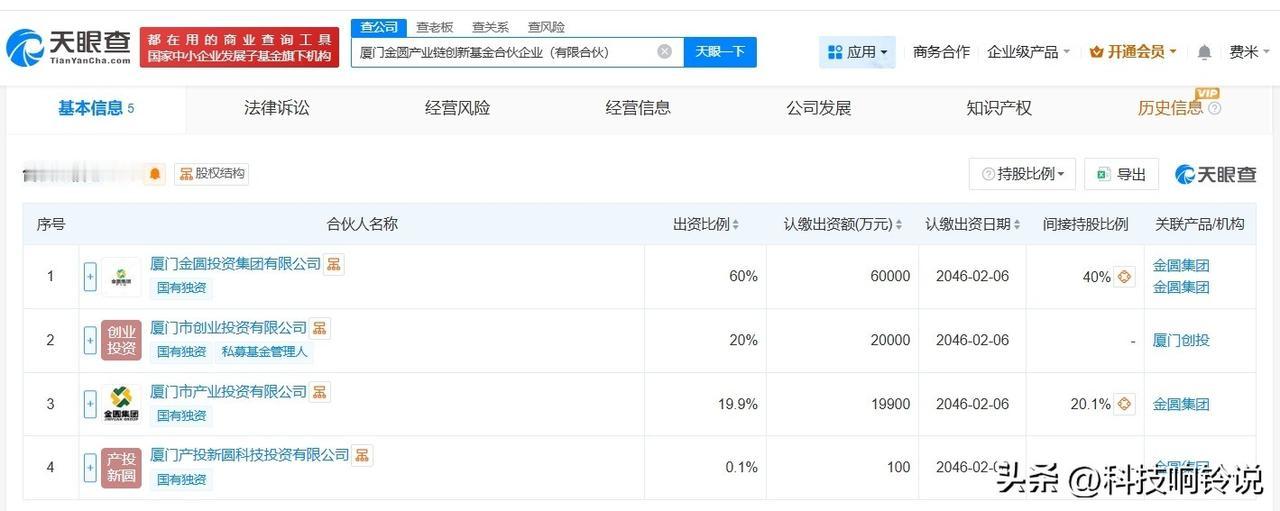
Task: Switch to 经营信息 tab
Action: pos(638,108)
